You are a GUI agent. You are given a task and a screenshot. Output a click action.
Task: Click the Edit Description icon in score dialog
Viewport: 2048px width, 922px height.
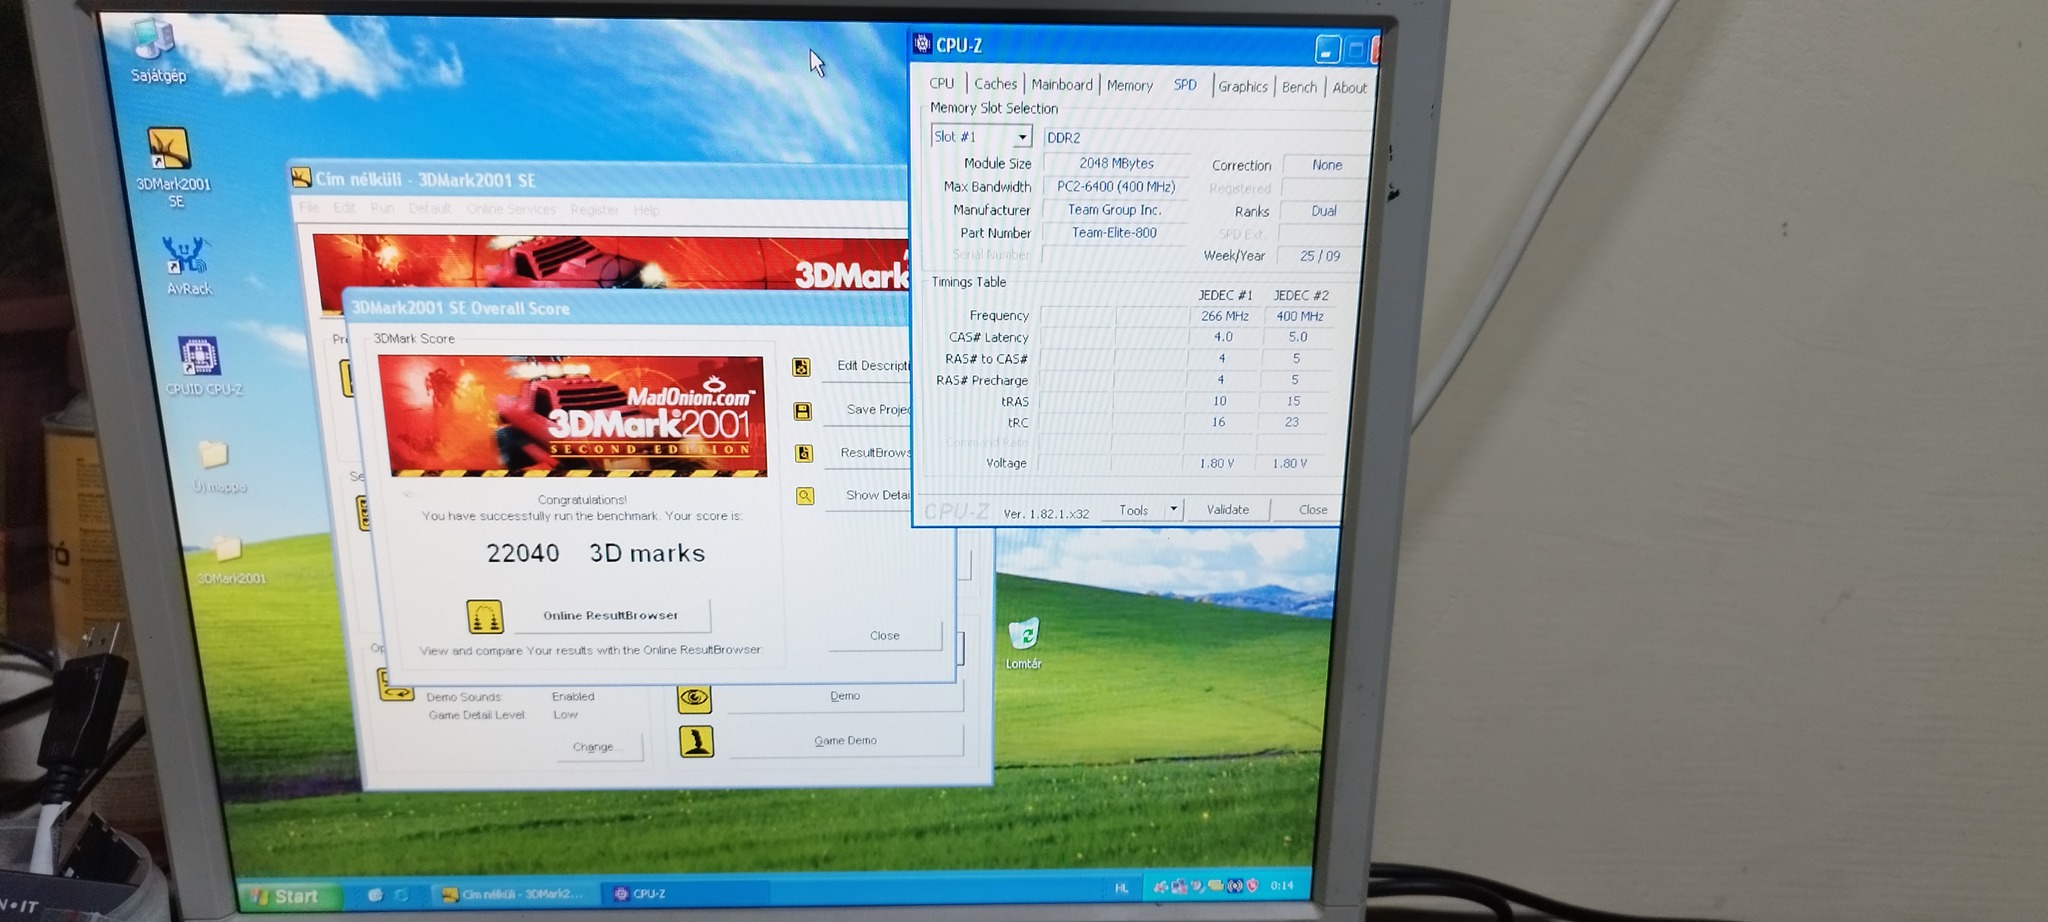(802, 367)
